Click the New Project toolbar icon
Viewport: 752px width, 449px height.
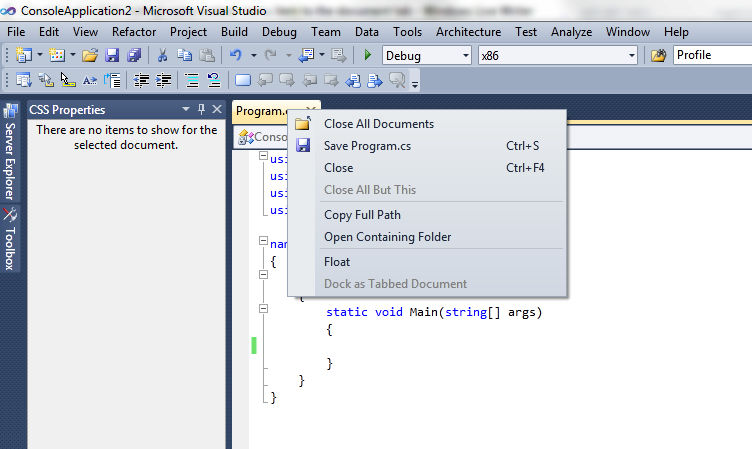pyautogui.click(x=23, y=55)
